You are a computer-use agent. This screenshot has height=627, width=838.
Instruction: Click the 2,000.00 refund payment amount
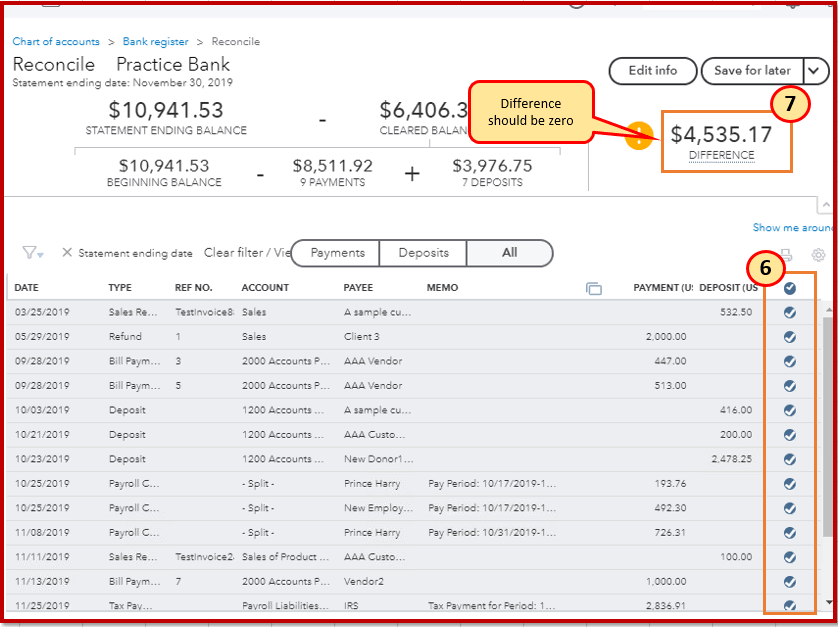[666, 337]
